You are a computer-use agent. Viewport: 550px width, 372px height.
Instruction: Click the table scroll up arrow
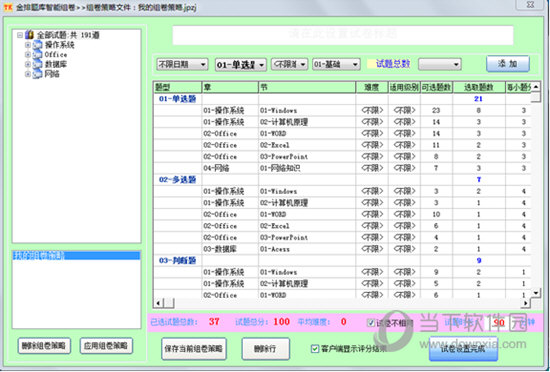point(536,87)
